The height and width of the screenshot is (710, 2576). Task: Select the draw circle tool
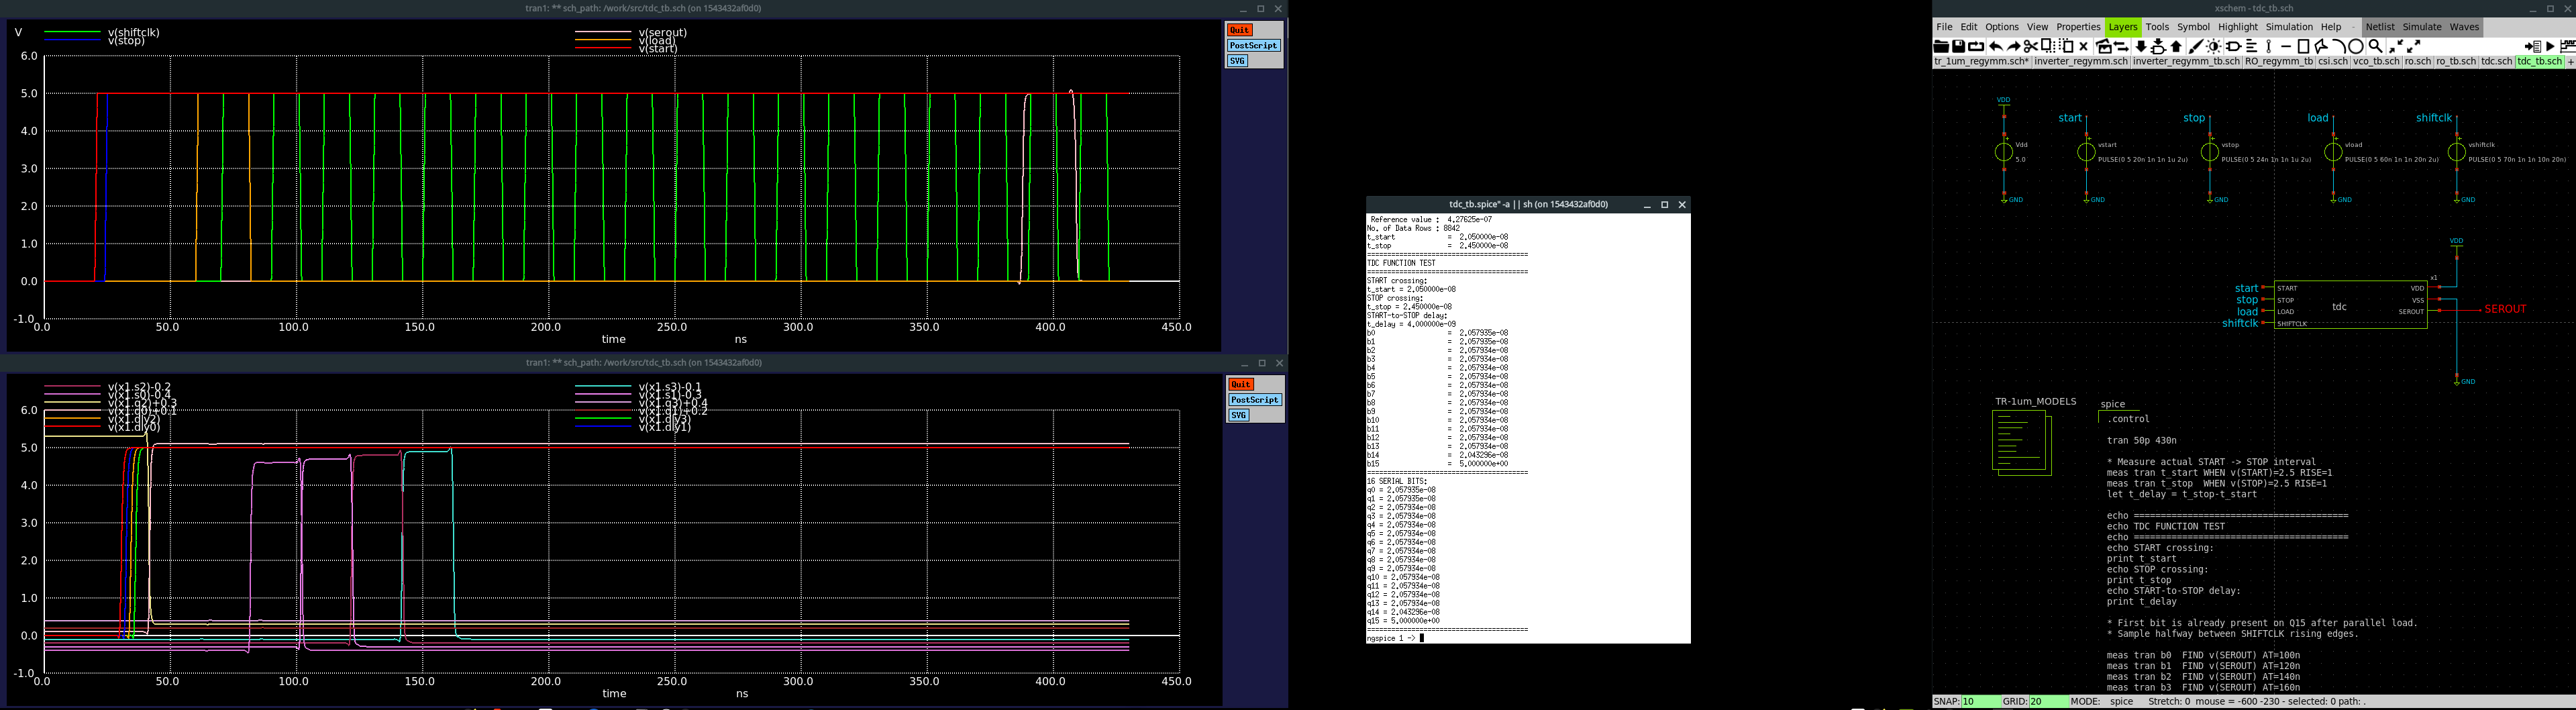click(x=2356, y=46)
